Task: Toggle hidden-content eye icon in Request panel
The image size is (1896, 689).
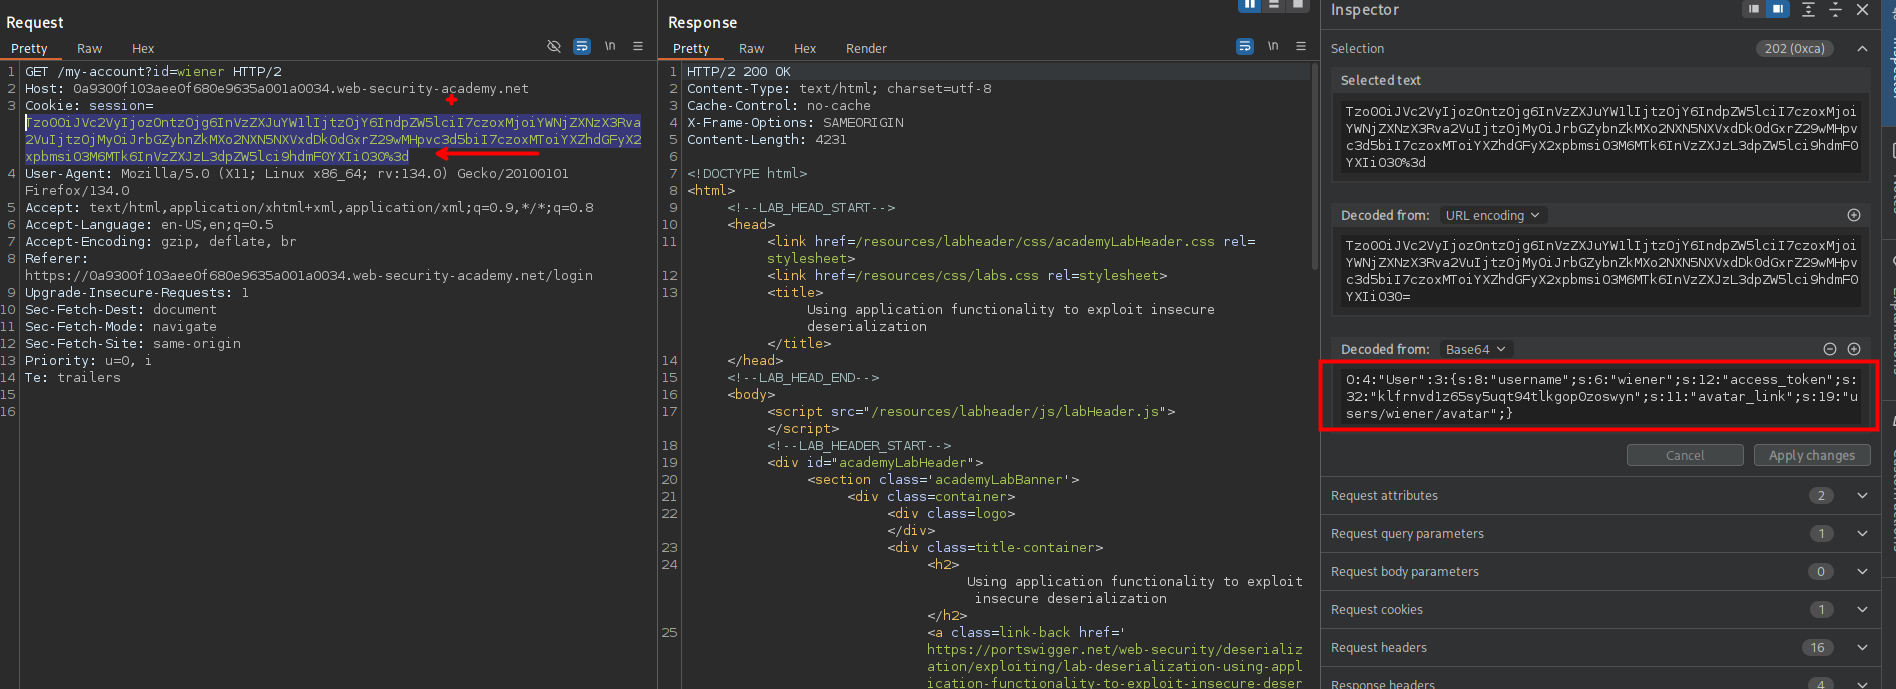Action: 554,47
